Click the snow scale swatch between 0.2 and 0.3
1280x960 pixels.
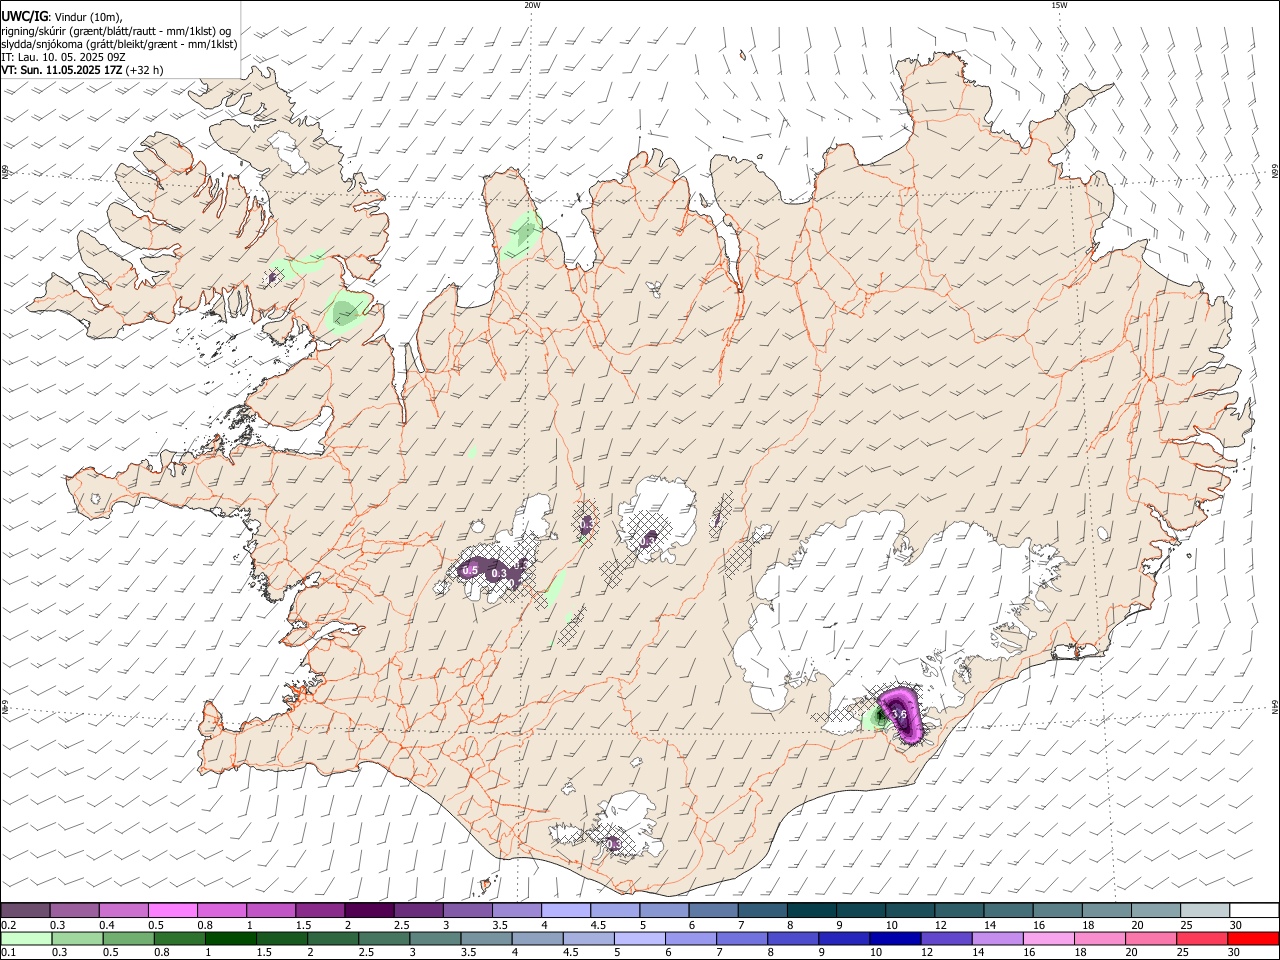(25, 910)
